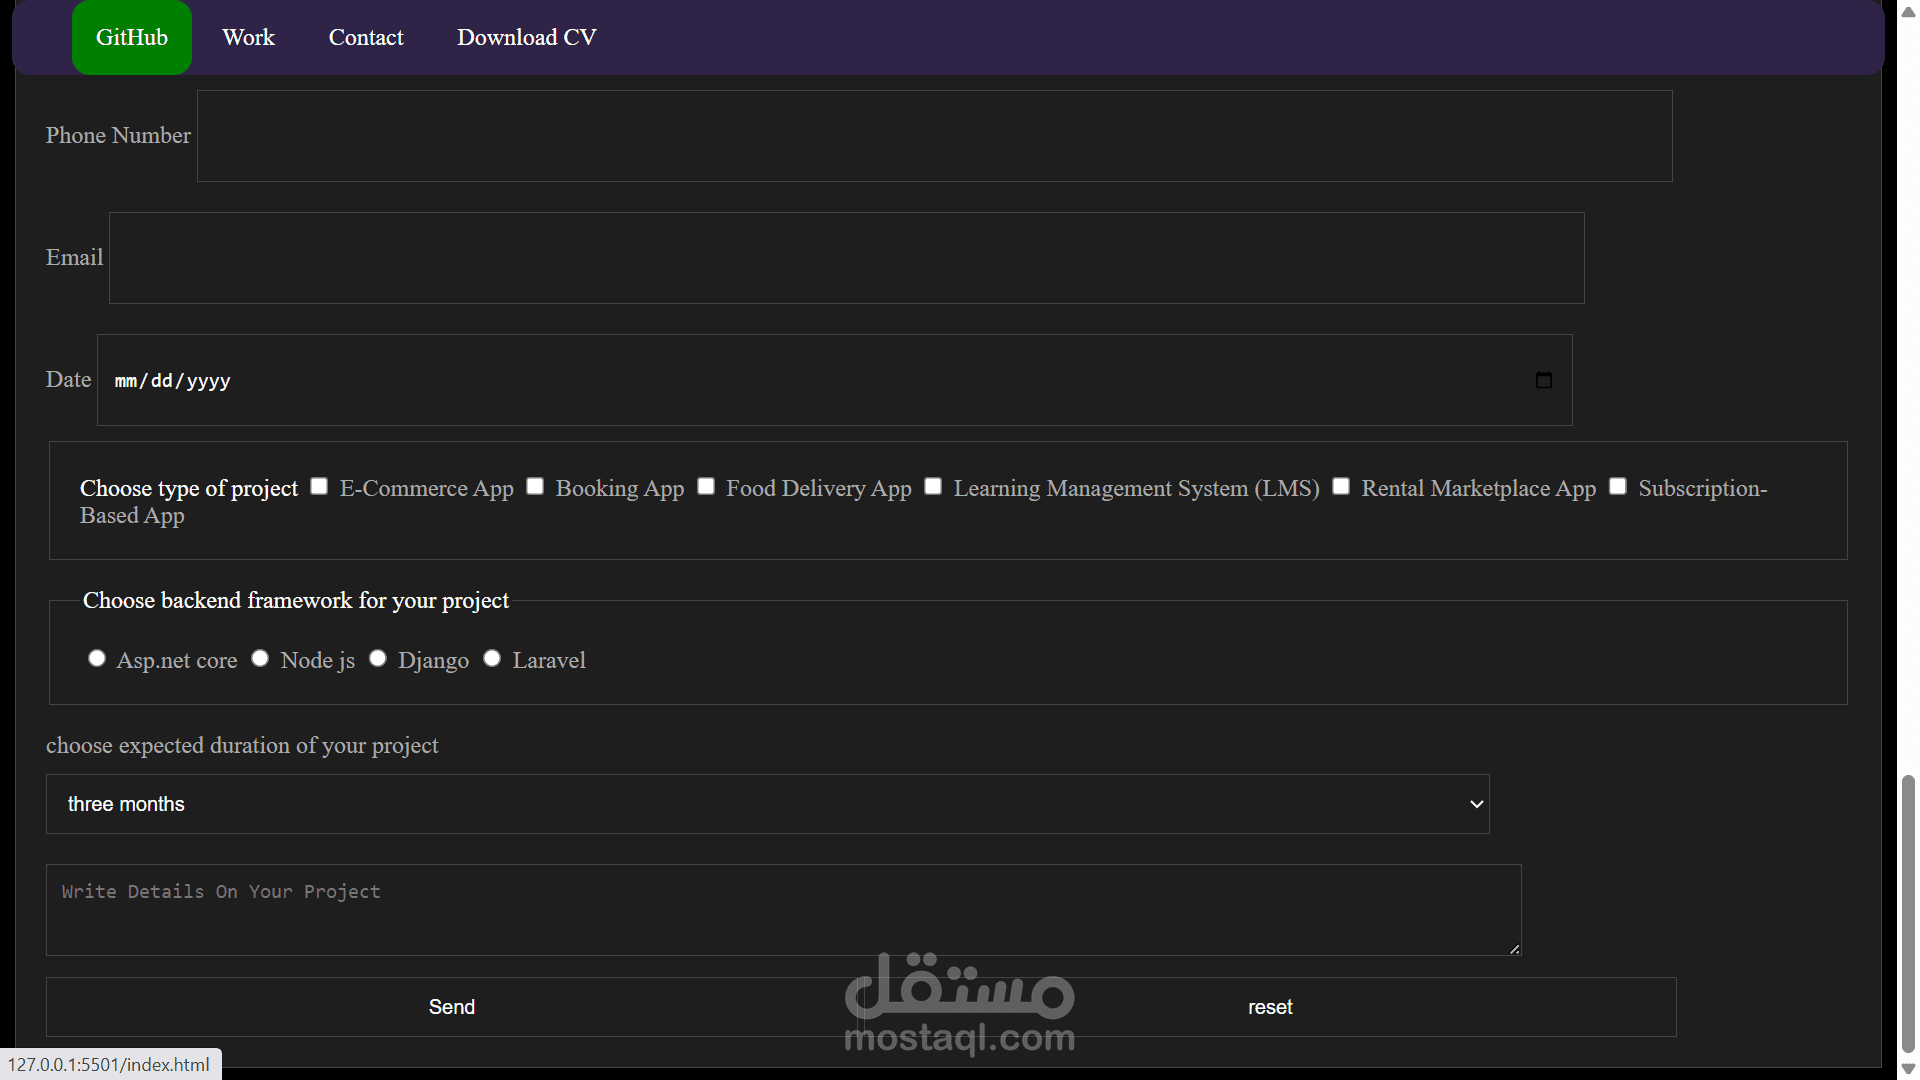Choose the Django radio option
The image size is (1920, 1080).
click(378, 658)
